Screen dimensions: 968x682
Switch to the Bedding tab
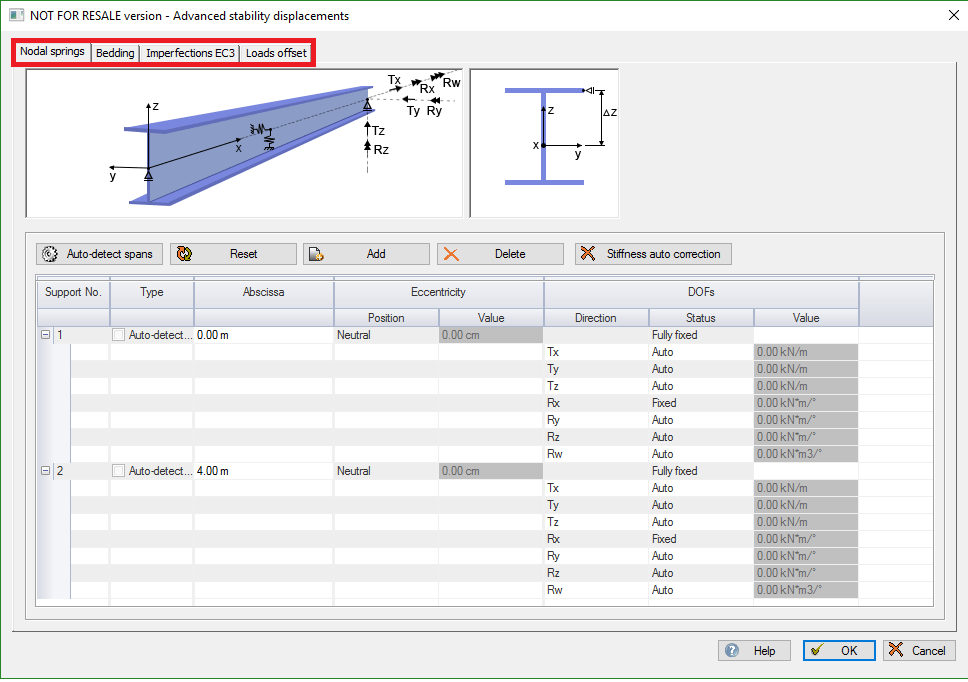coord(115,53)
